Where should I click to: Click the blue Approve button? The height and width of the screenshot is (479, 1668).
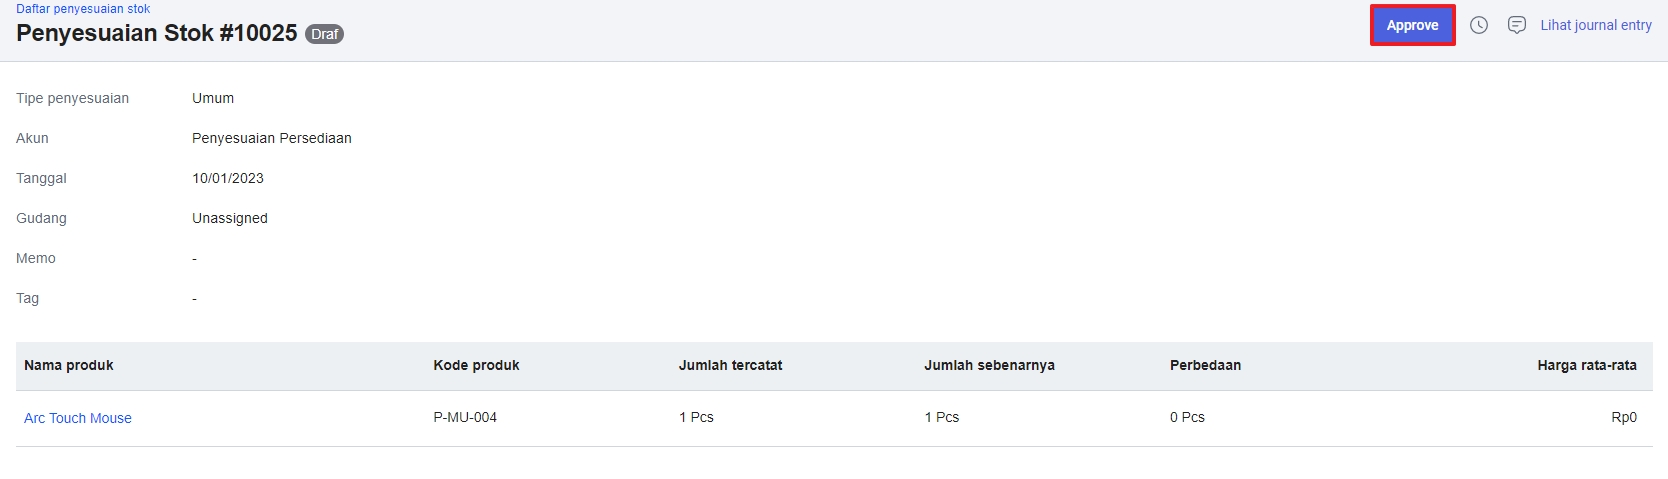click(1412, 26)
